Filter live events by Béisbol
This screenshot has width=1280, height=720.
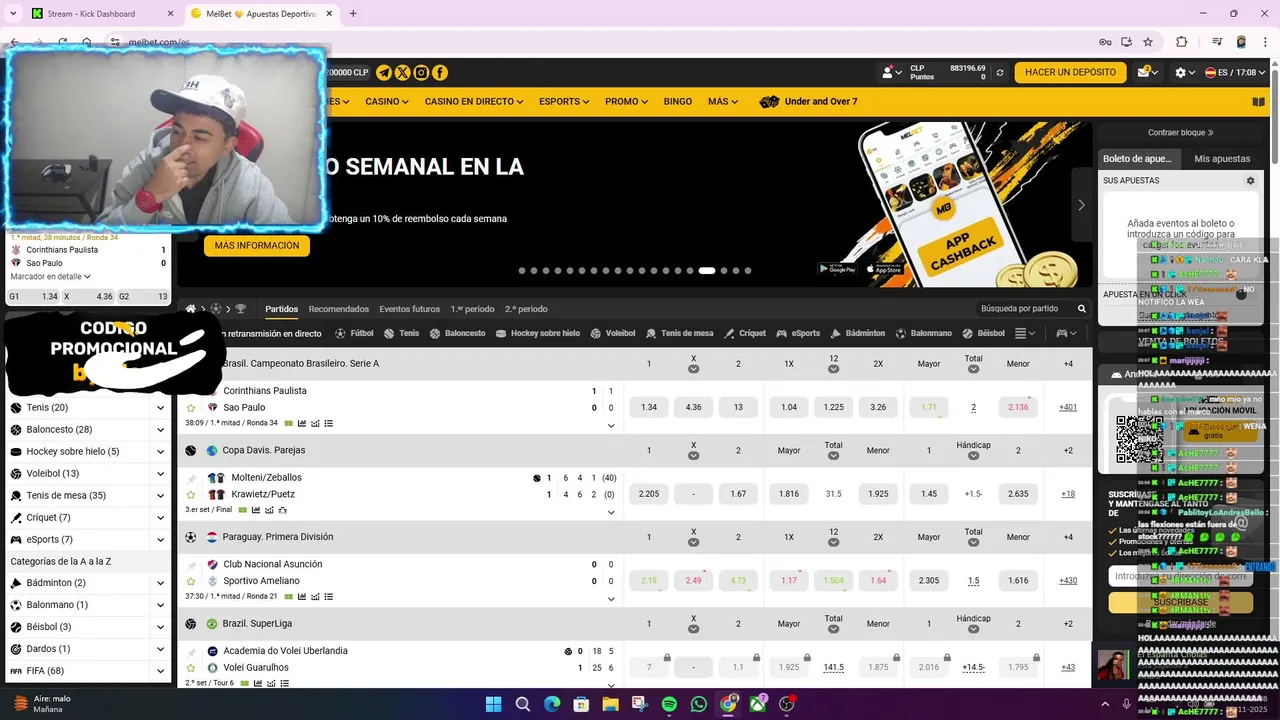[983, 333]
